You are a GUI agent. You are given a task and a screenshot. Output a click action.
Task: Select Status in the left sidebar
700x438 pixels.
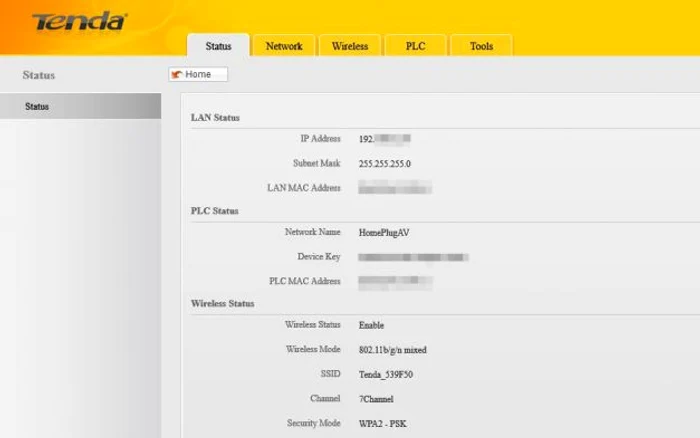80,106
